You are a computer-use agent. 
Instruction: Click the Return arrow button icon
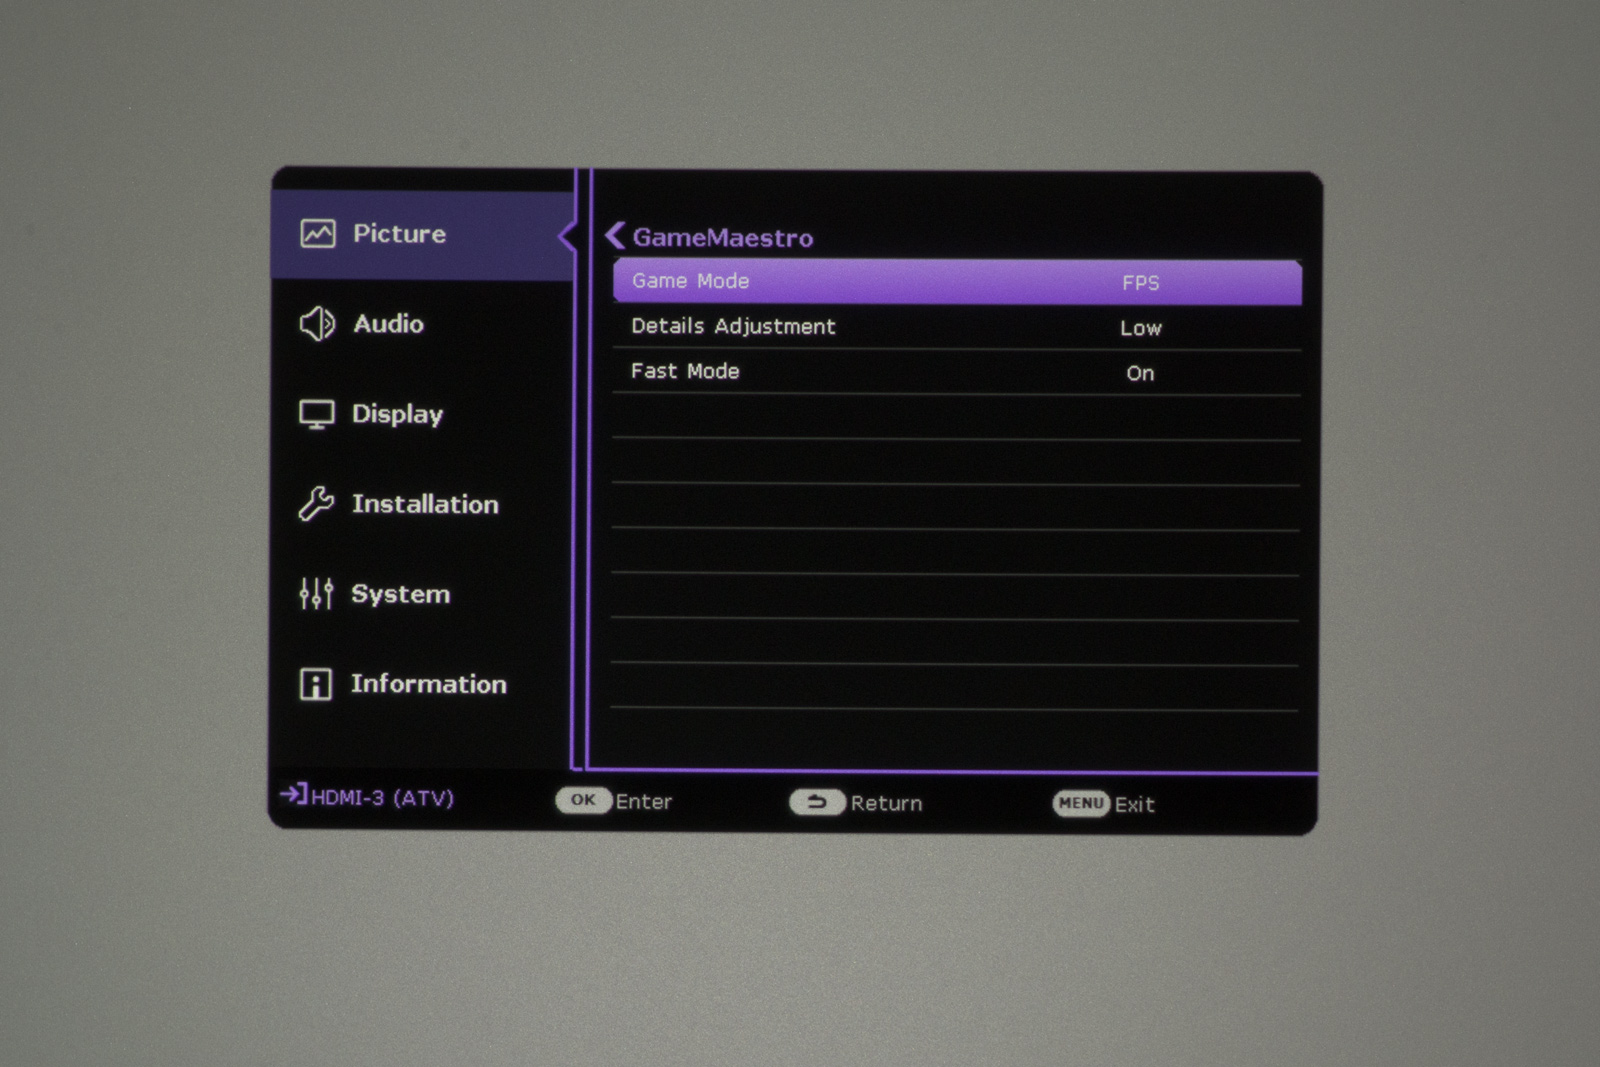[x=817, y=802]
